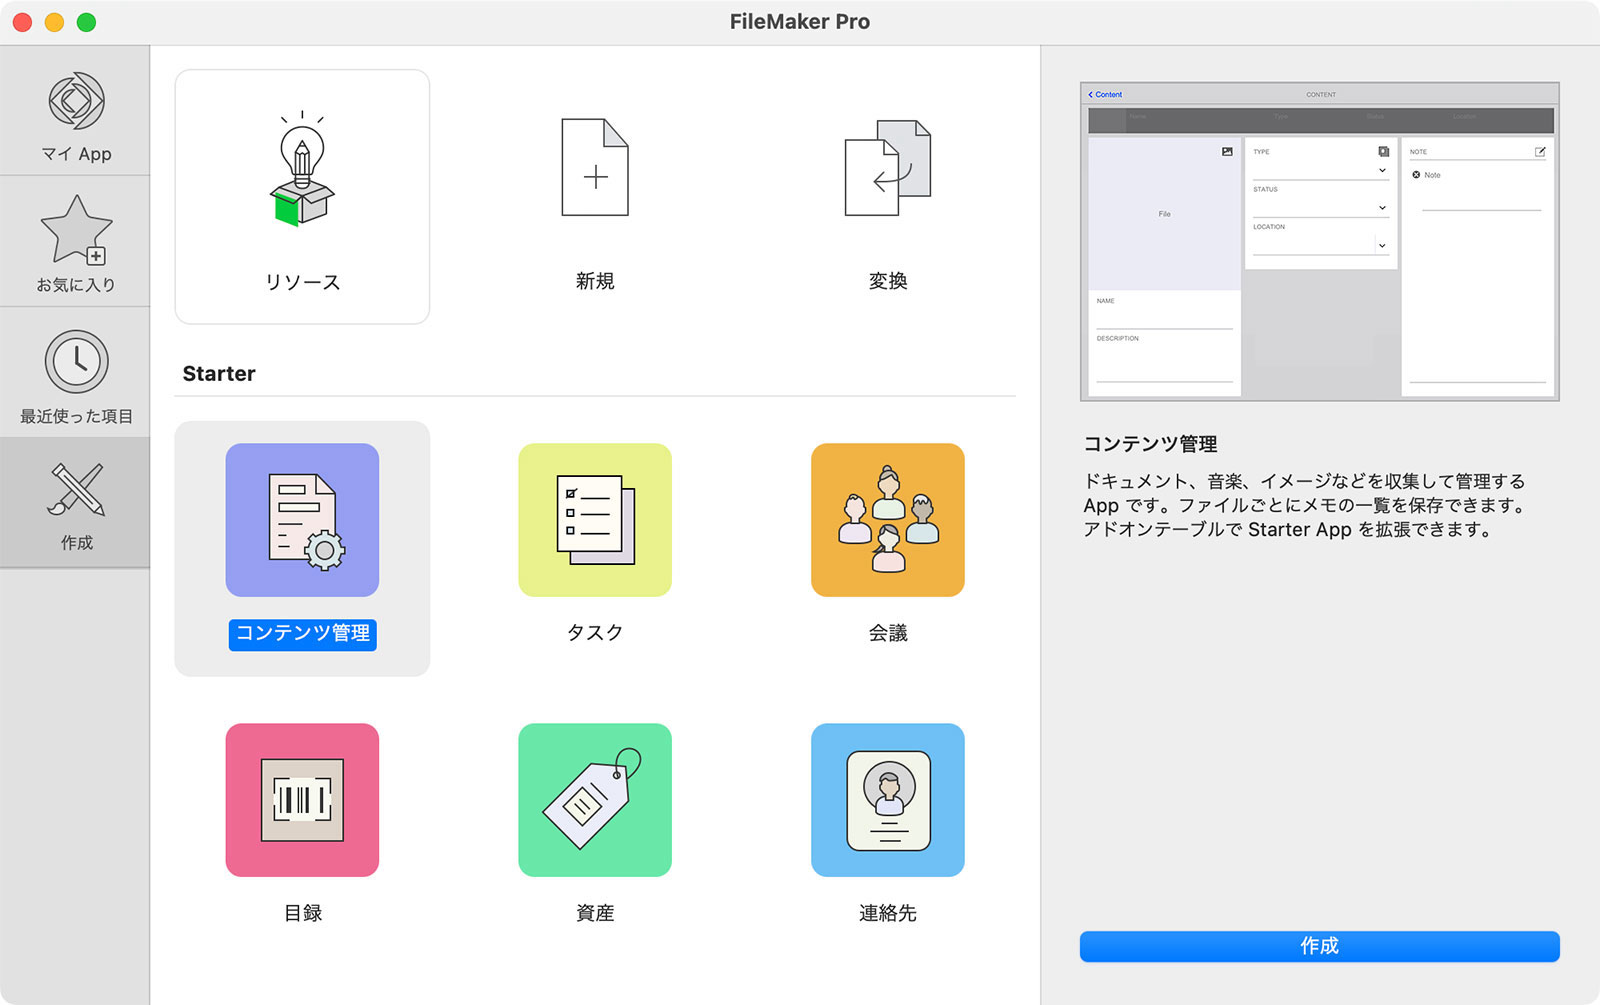
Task: Open the タスク starter app
Action: [x=594, y=520]
